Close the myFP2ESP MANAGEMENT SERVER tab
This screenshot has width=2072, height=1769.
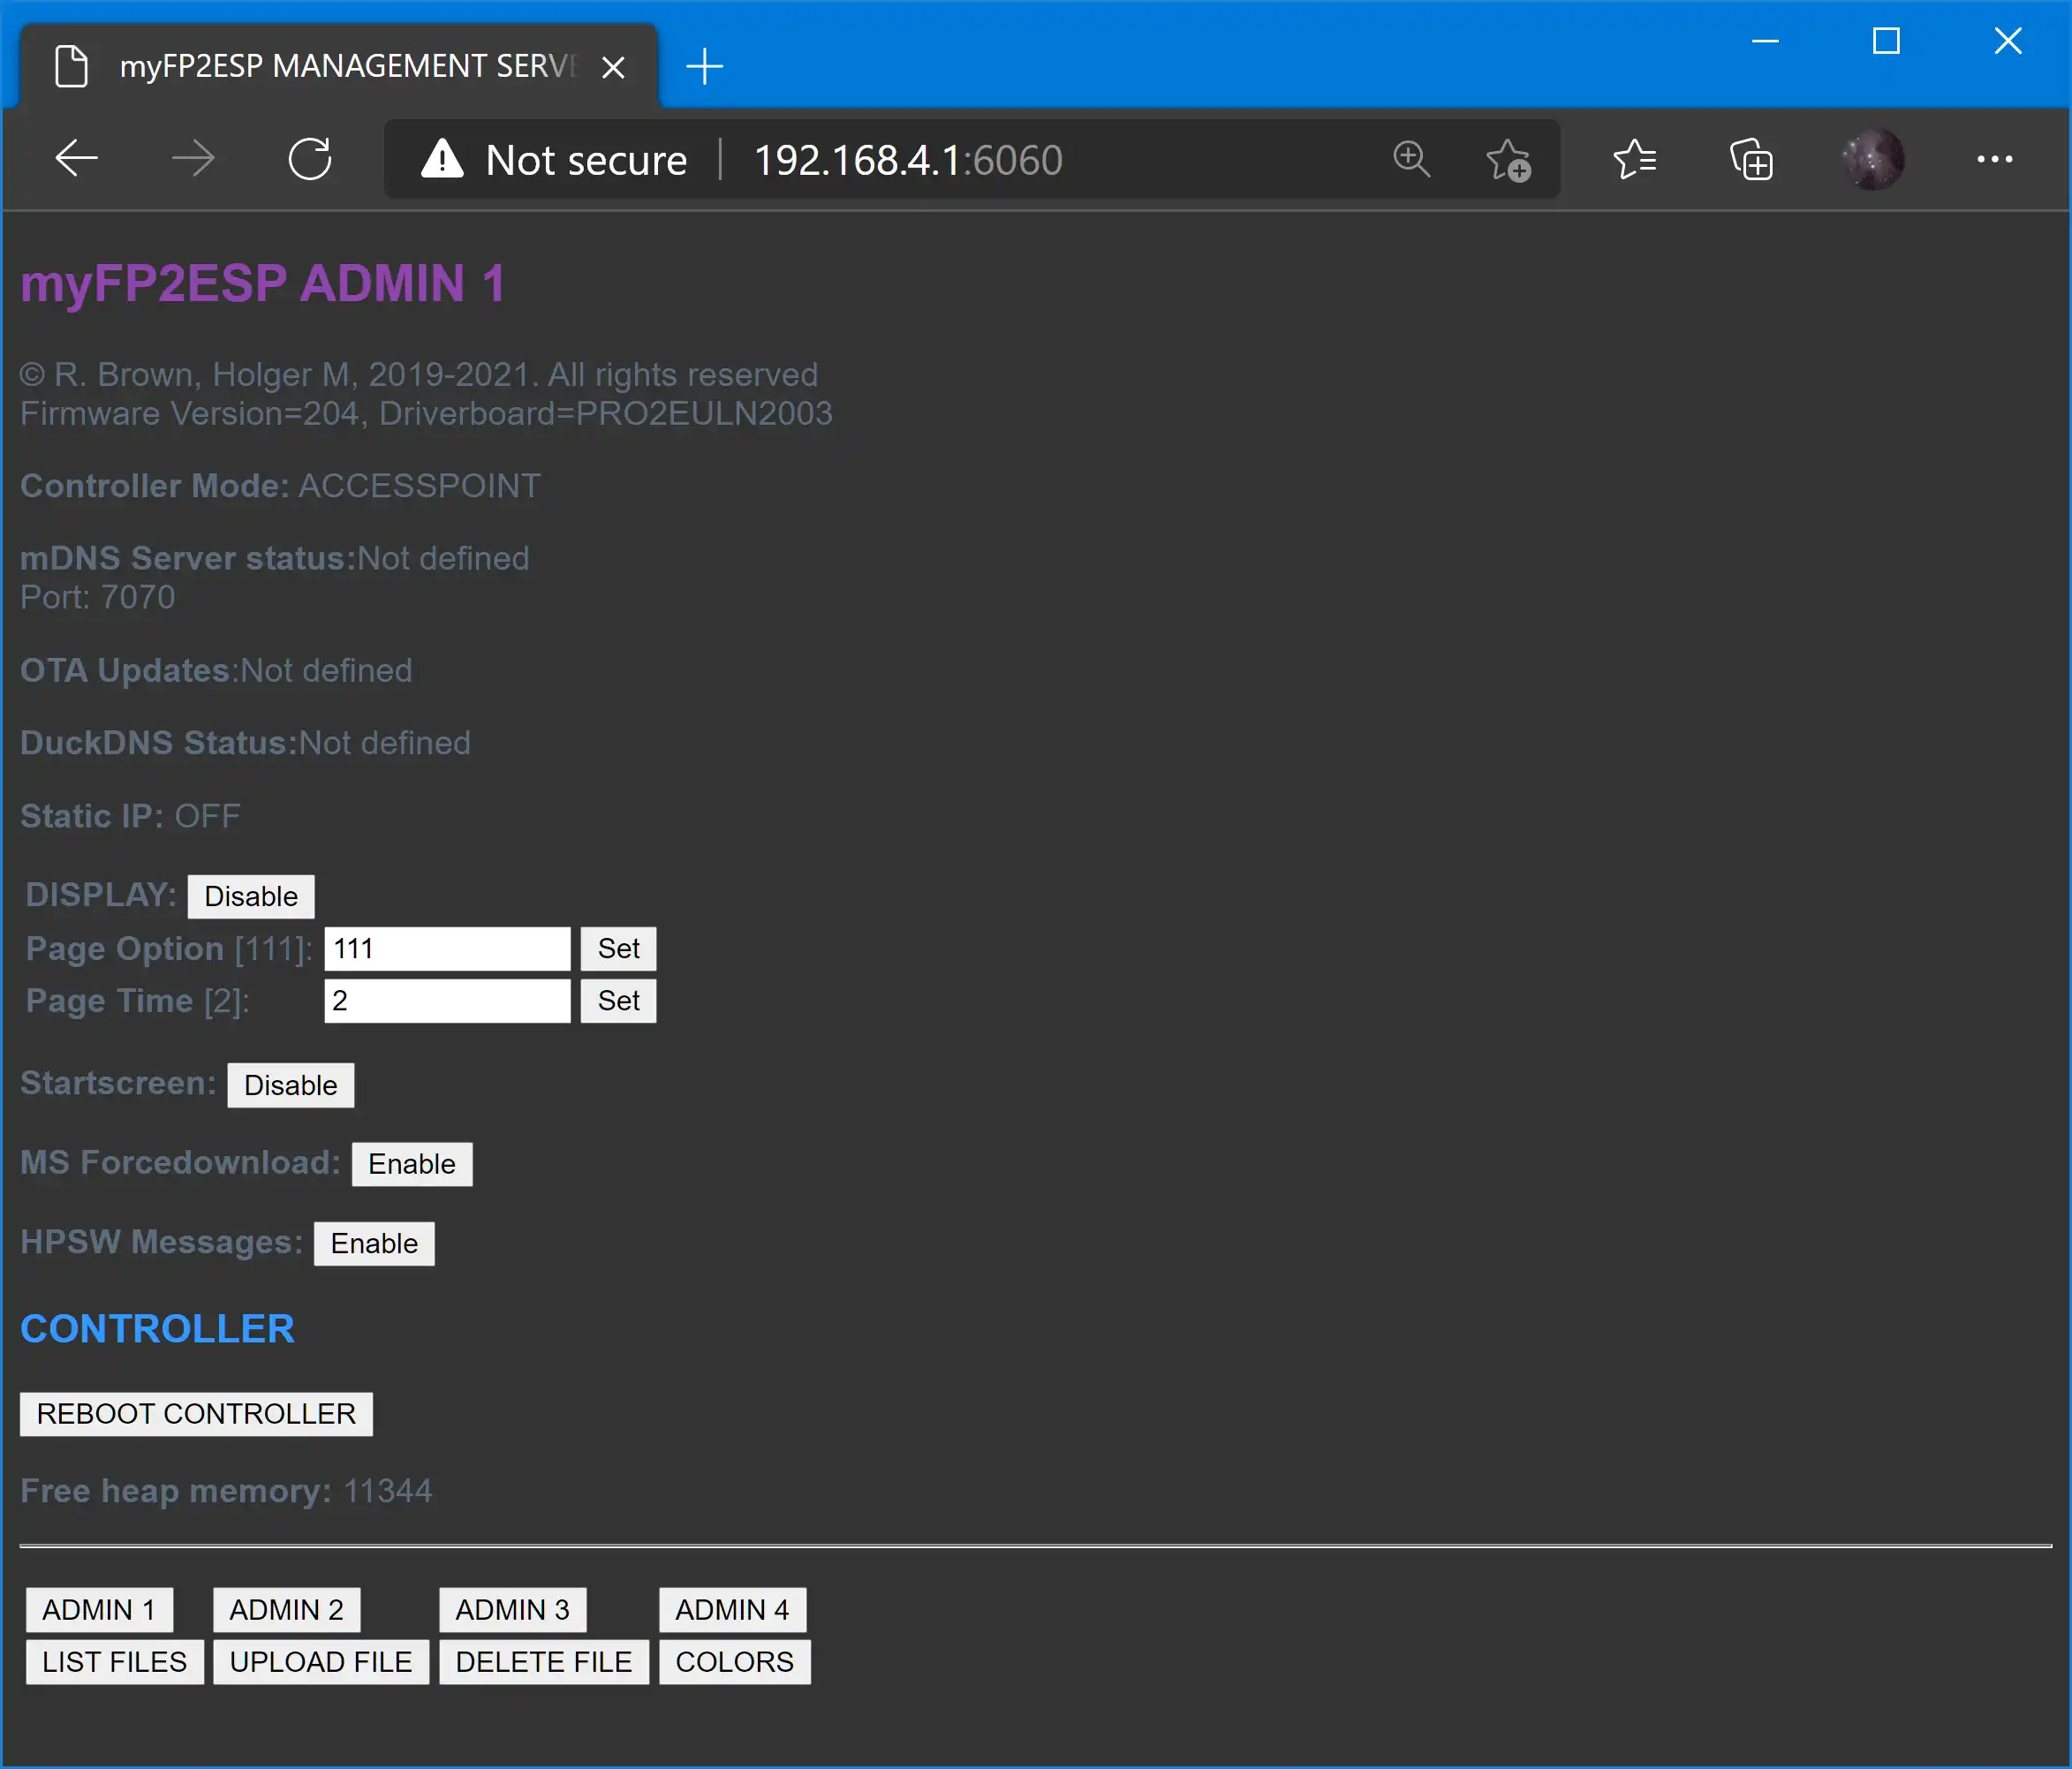click(x=614, y=67)
